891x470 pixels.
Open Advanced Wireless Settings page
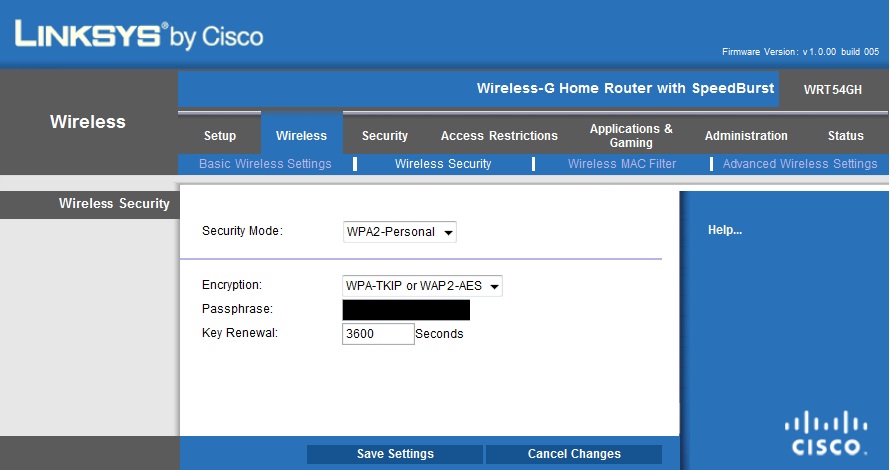coord(800,164)
